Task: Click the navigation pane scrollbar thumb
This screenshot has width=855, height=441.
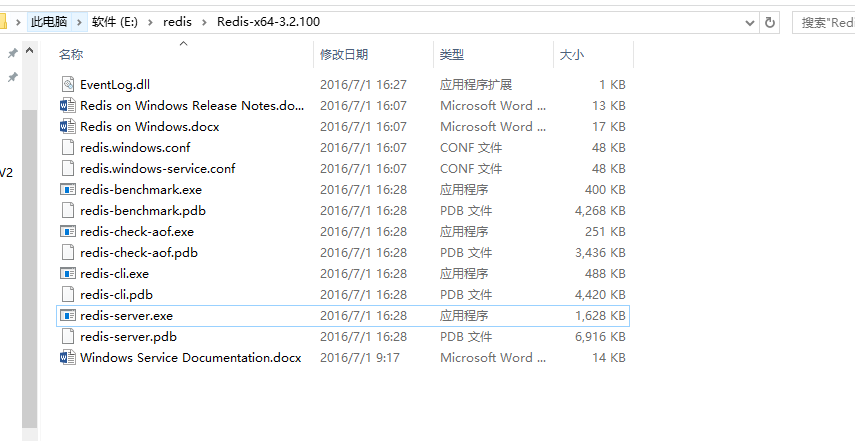Action: [29, 269]
